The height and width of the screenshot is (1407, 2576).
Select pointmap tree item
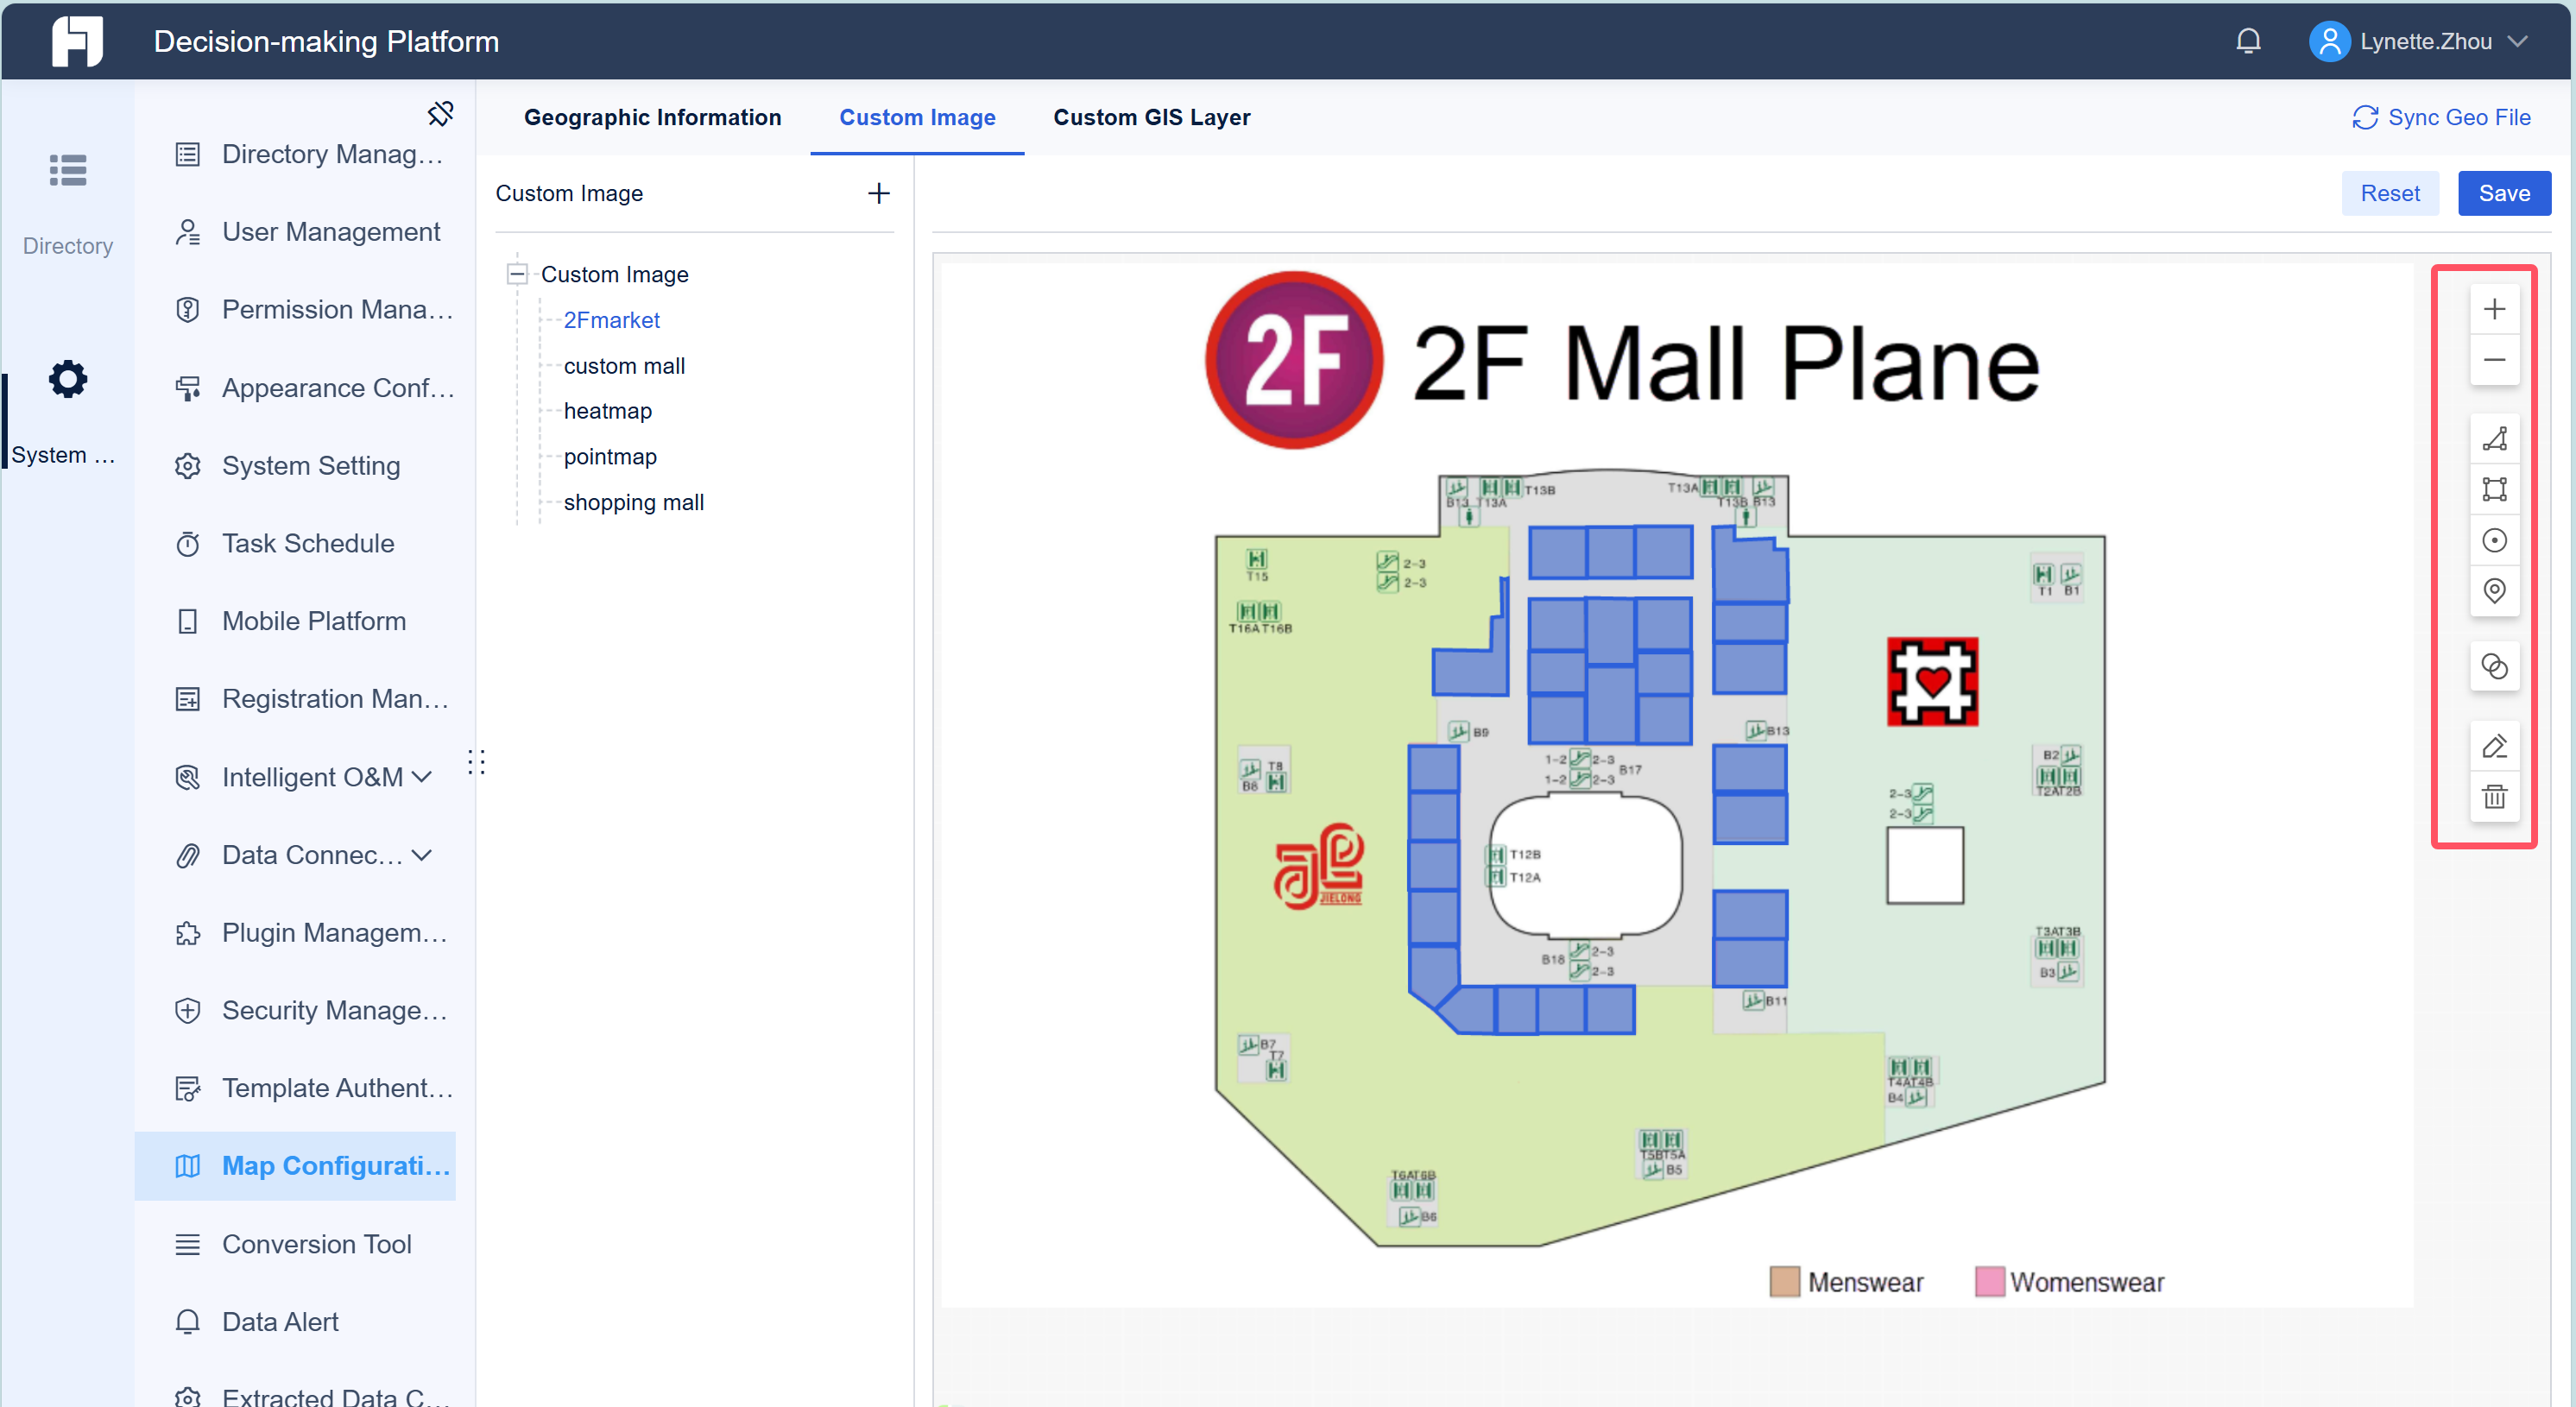coord(610,457)
